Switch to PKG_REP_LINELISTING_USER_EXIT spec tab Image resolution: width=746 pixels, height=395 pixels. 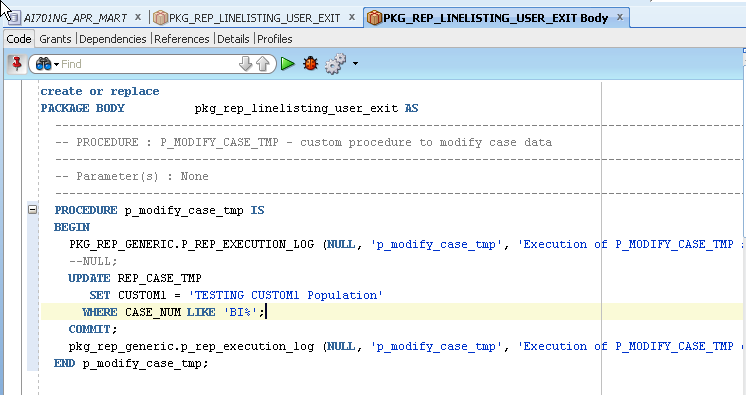[x=255, y=18]
